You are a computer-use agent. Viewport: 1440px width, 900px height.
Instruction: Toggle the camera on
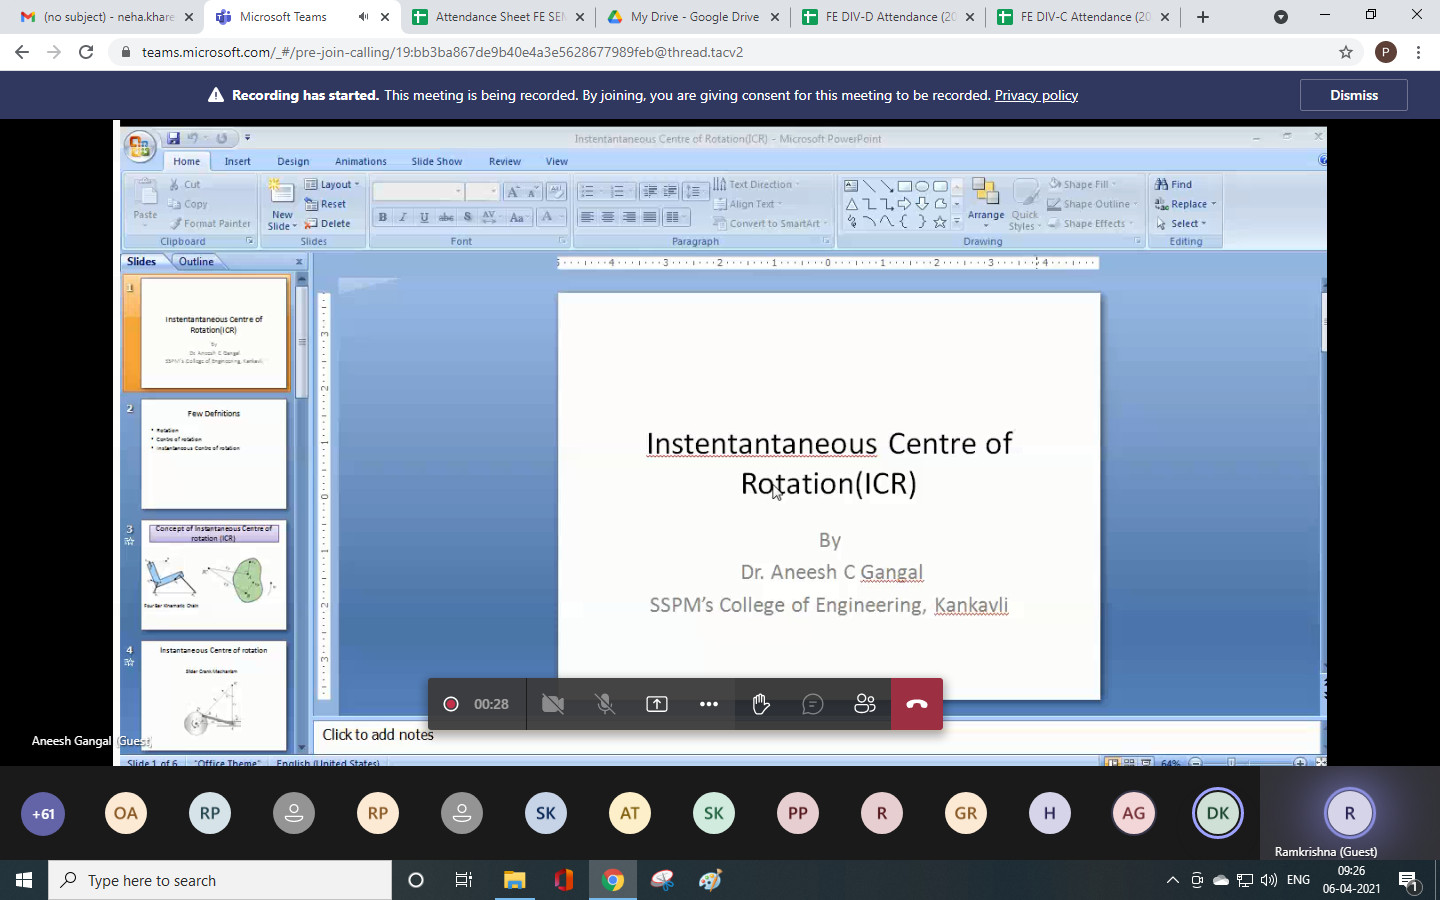tap(553, 704)
